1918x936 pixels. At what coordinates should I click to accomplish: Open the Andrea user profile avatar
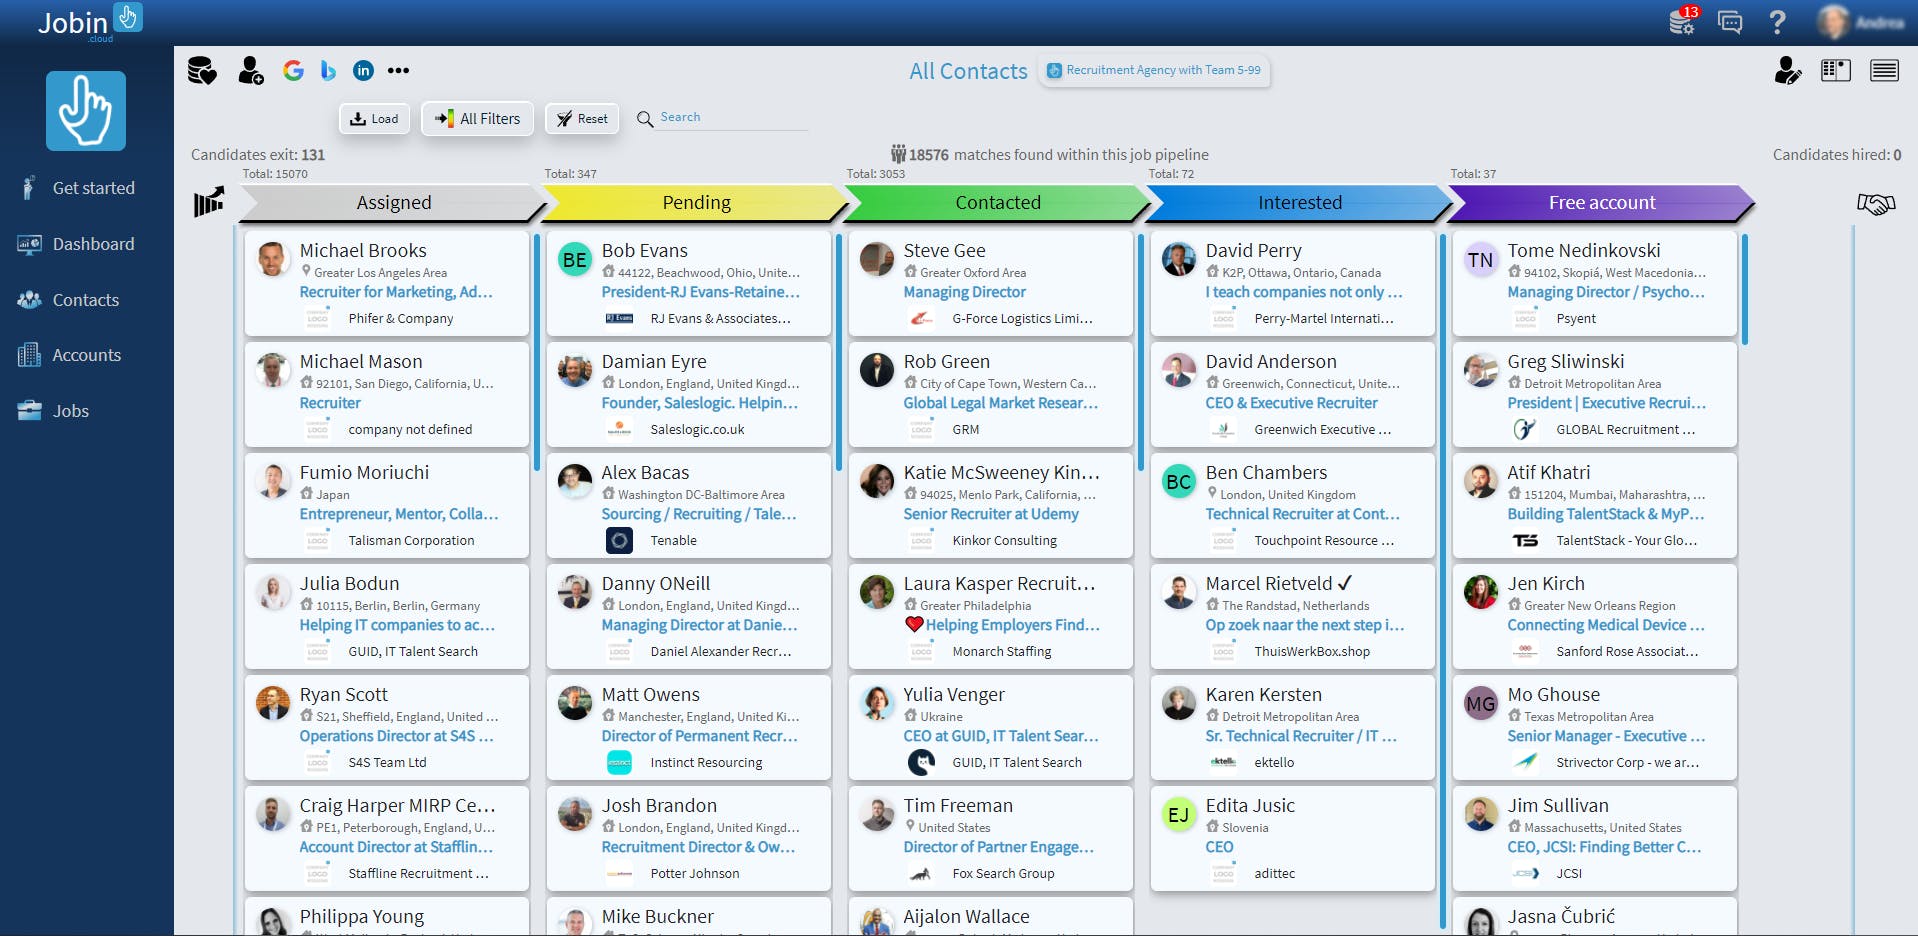[1832, 22]
